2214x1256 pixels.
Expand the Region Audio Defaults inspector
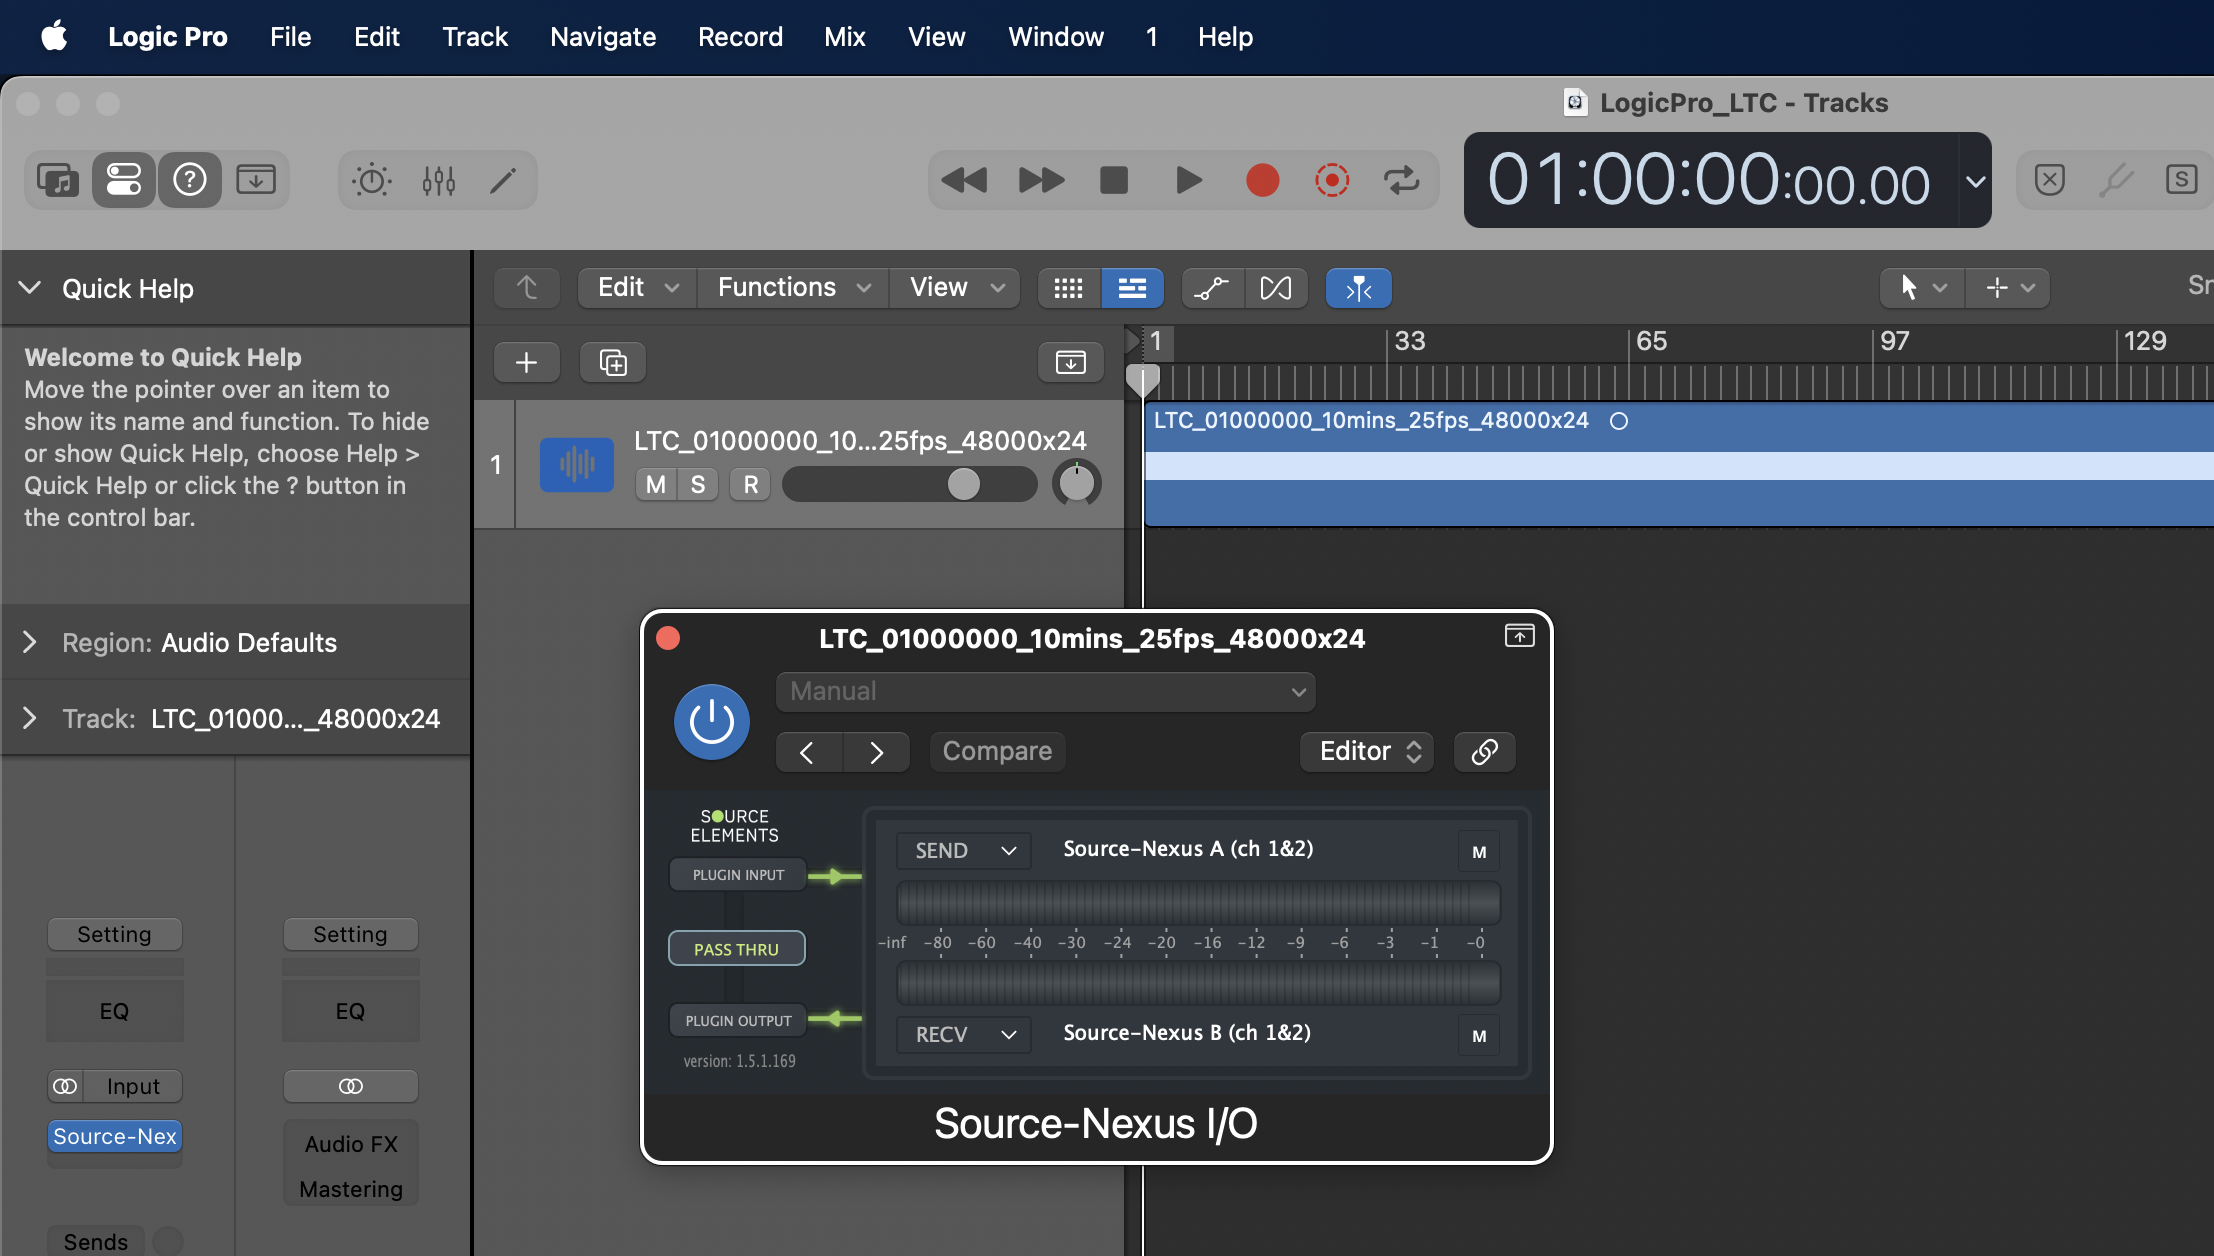30,642
